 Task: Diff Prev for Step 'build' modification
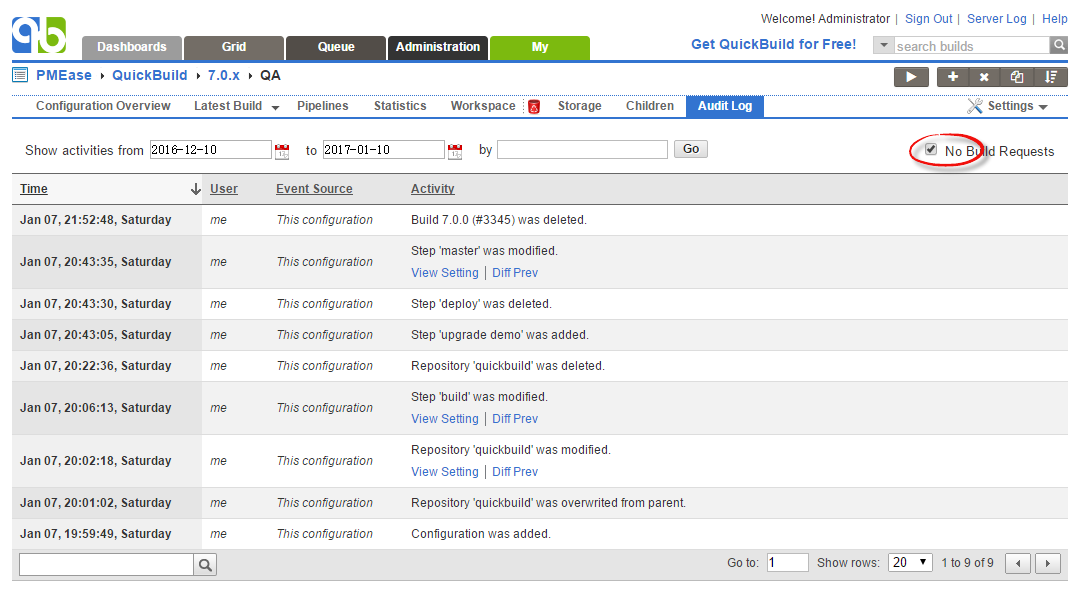515,419
